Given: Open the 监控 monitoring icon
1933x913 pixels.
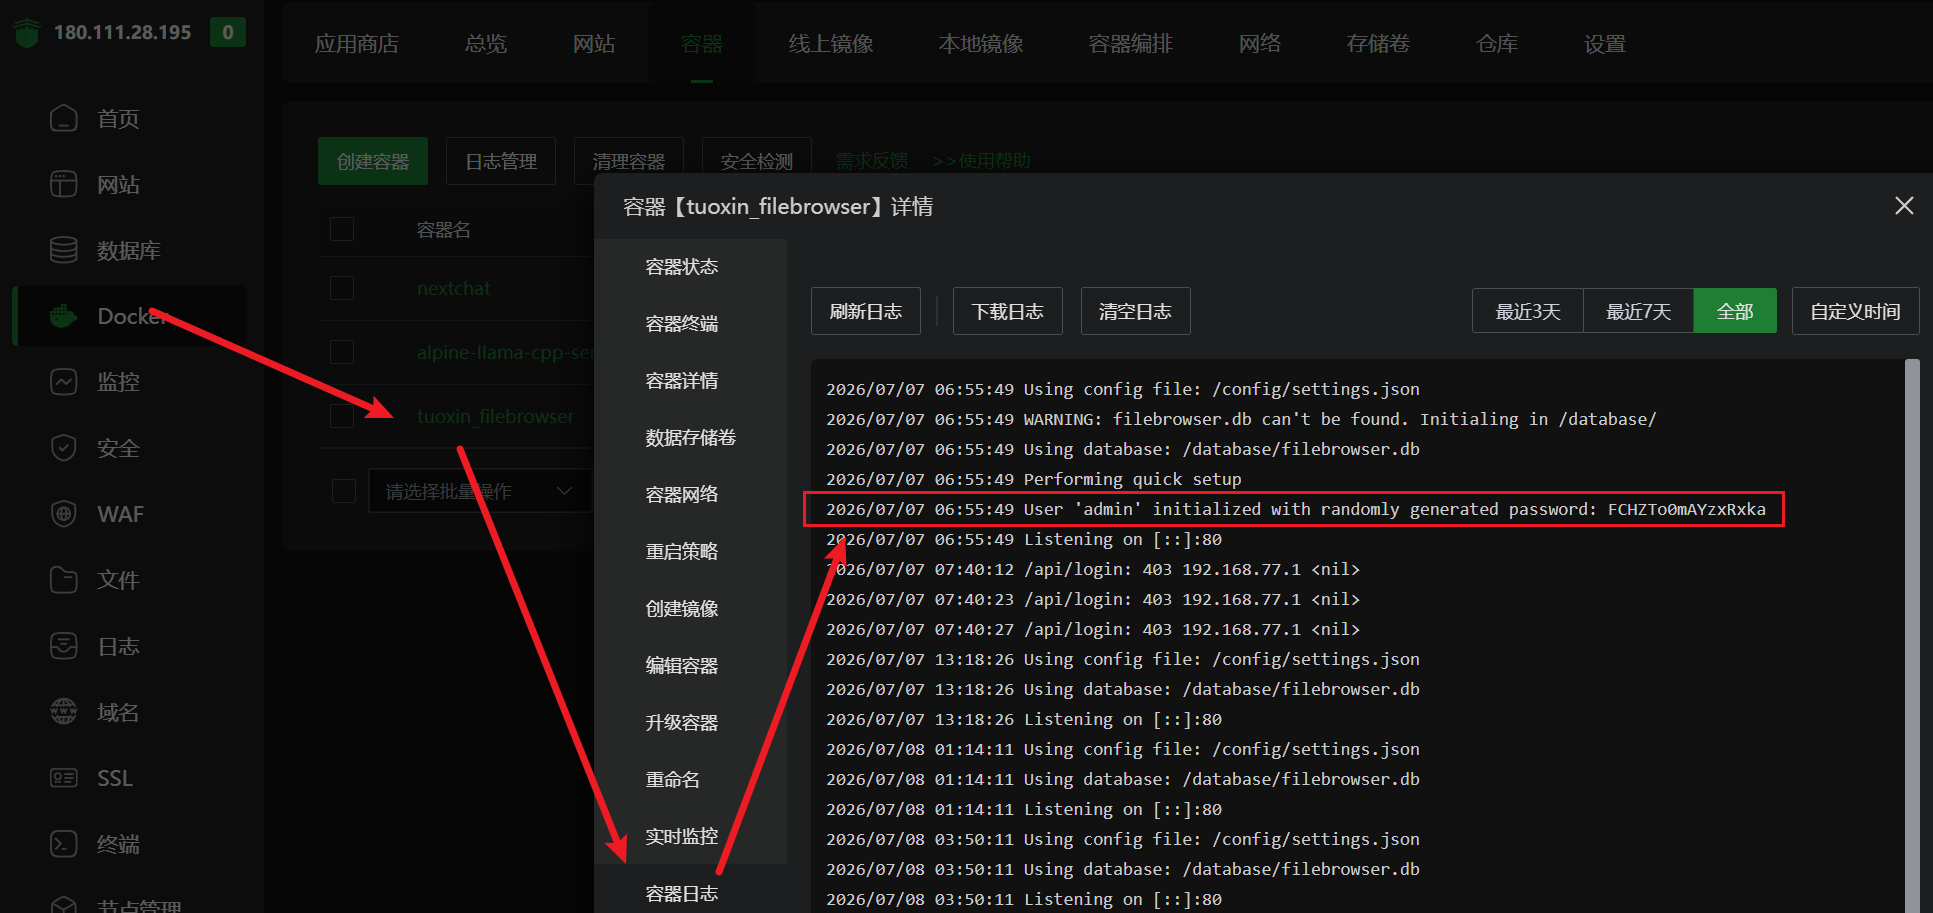Looking at the screenshot, I should click(63, 382).
